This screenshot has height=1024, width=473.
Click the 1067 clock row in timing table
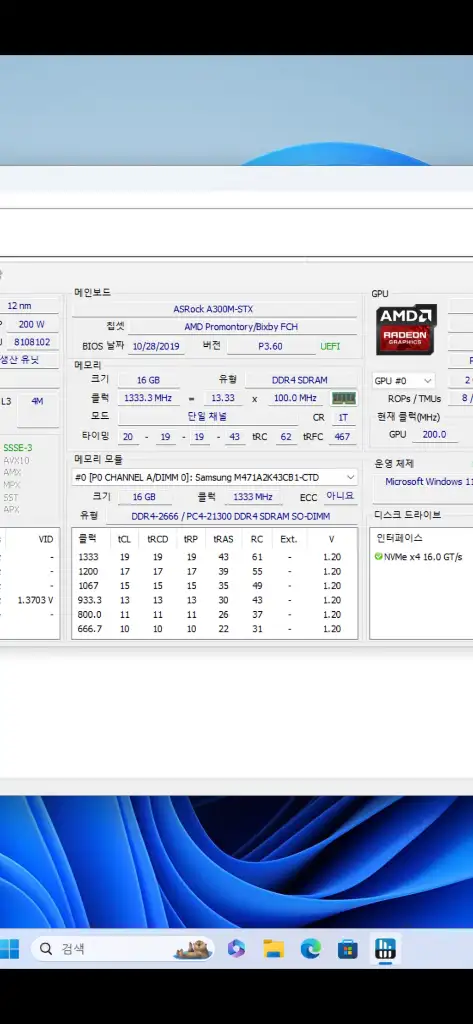pos(215,586)
